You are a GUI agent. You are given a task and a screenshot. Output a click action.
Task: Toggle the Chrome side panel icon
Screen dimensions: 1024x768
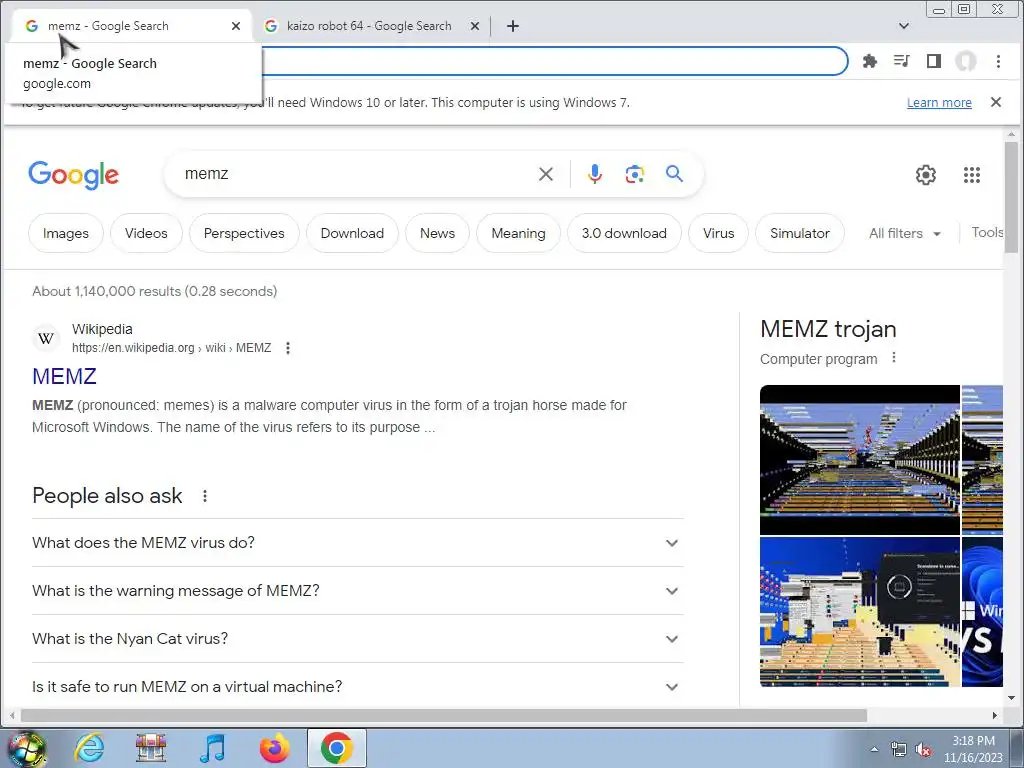click(x=934, y=61)
